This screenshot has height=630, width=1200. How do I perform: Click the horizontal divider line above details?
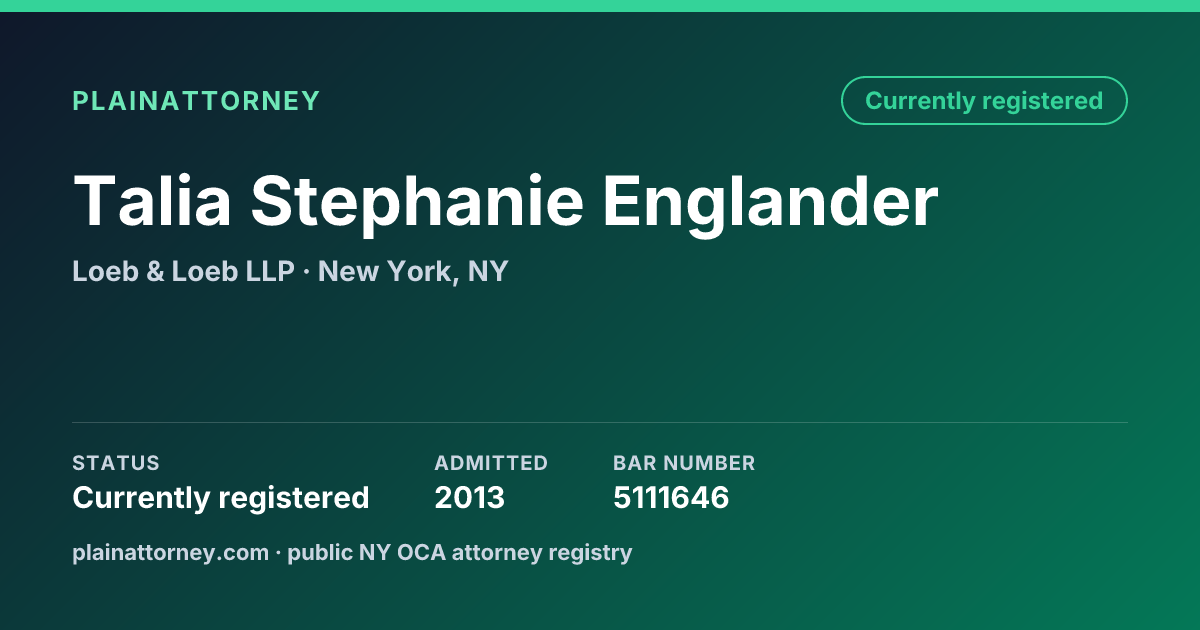click(x=600, y=422)
